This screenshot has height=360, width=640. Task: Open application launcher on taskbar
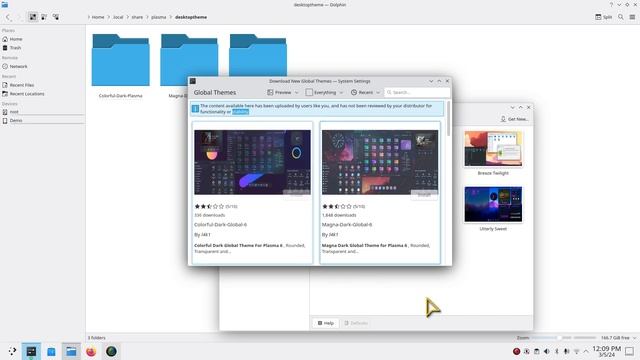click(x=12, y=351)
